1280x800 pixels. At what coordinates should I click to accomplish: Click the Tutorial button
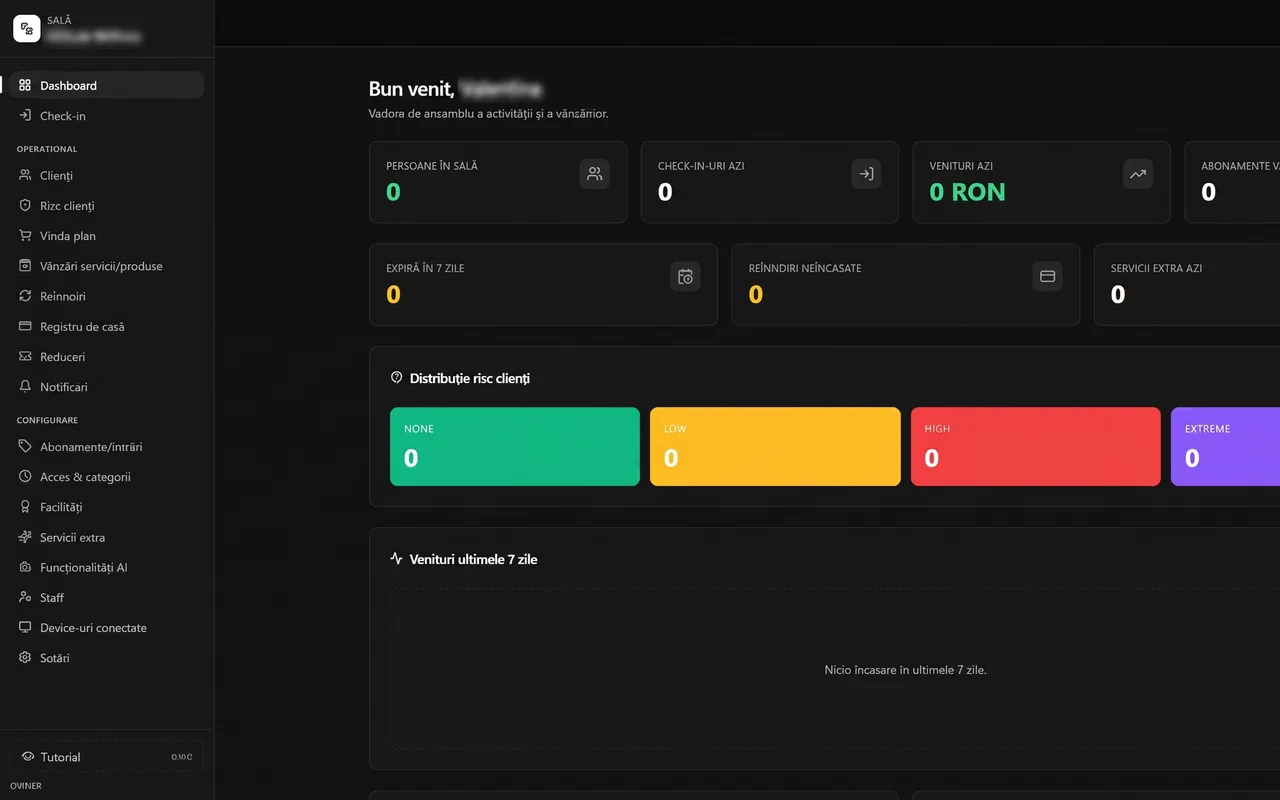[106, 757]
